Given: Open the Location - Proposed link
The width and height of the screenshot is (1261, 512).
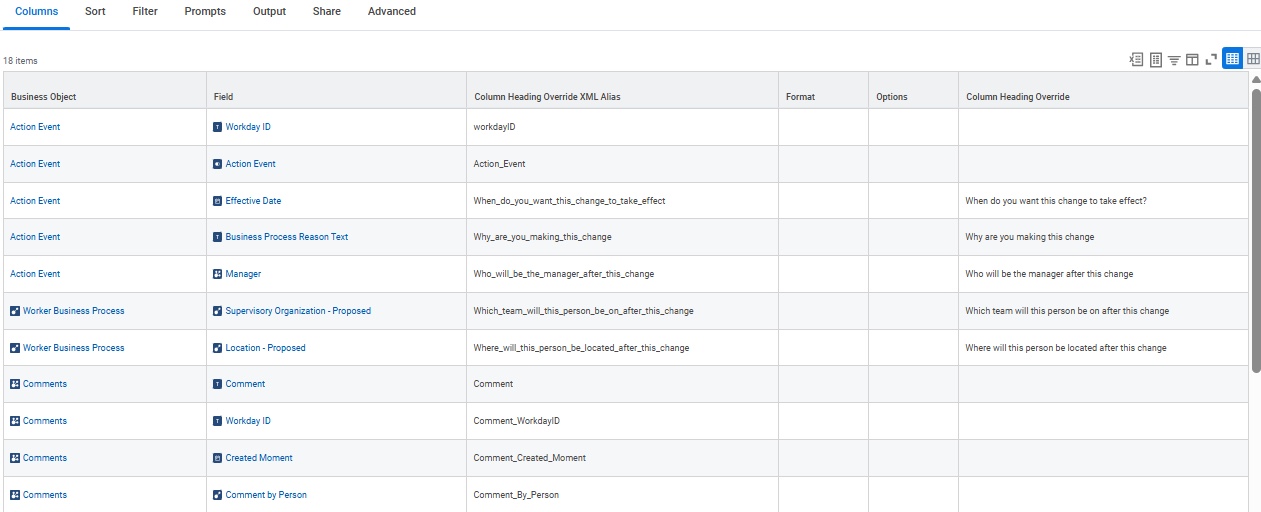Looking at the screenshot, I should [265, 348].
